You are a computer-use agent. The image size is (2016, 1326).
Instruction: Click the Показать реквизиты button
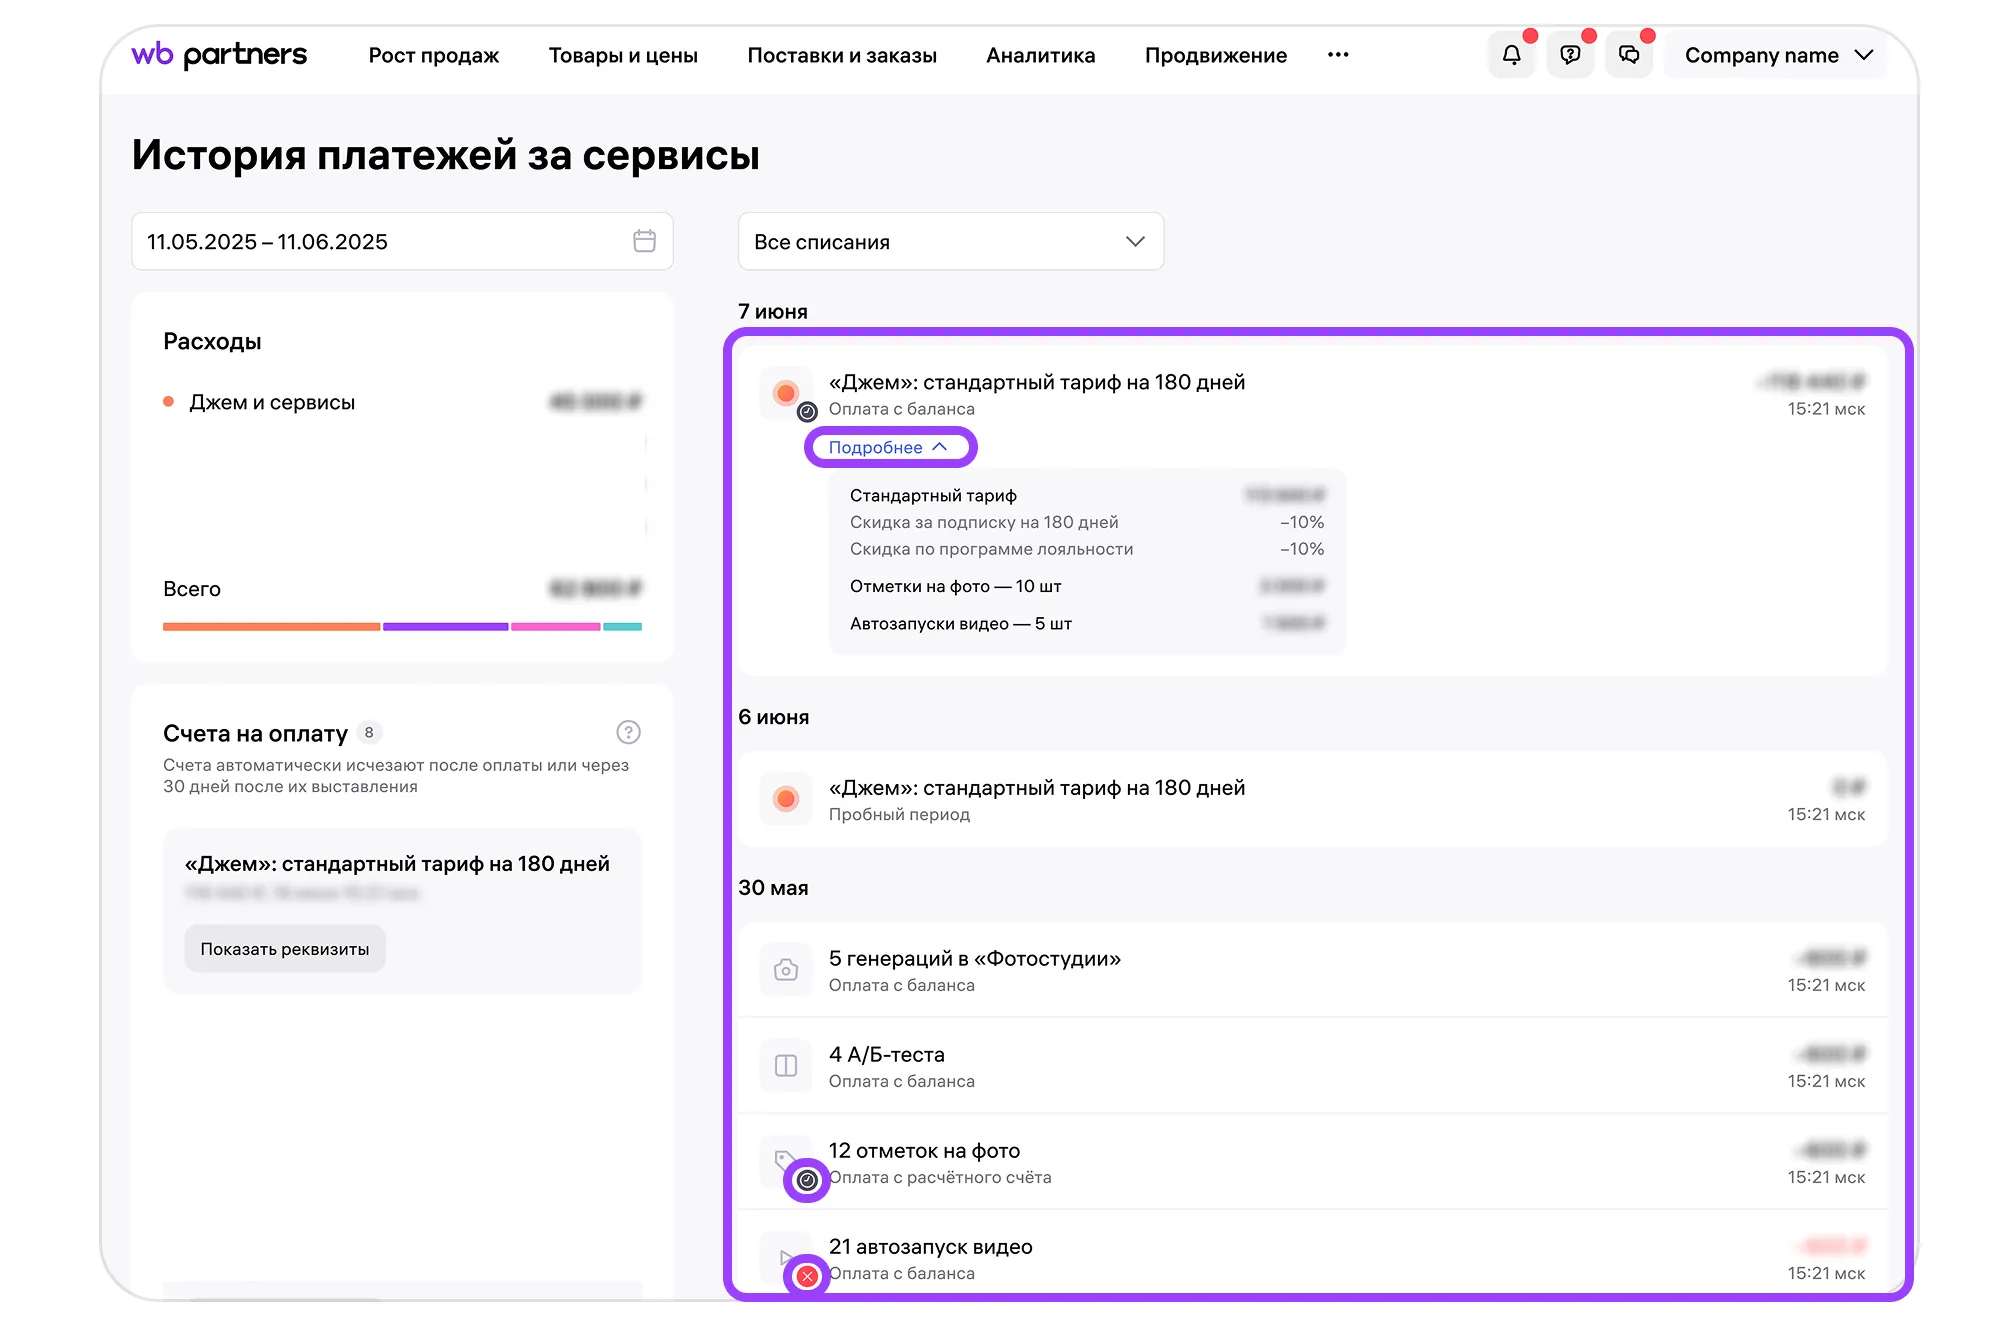285,949
